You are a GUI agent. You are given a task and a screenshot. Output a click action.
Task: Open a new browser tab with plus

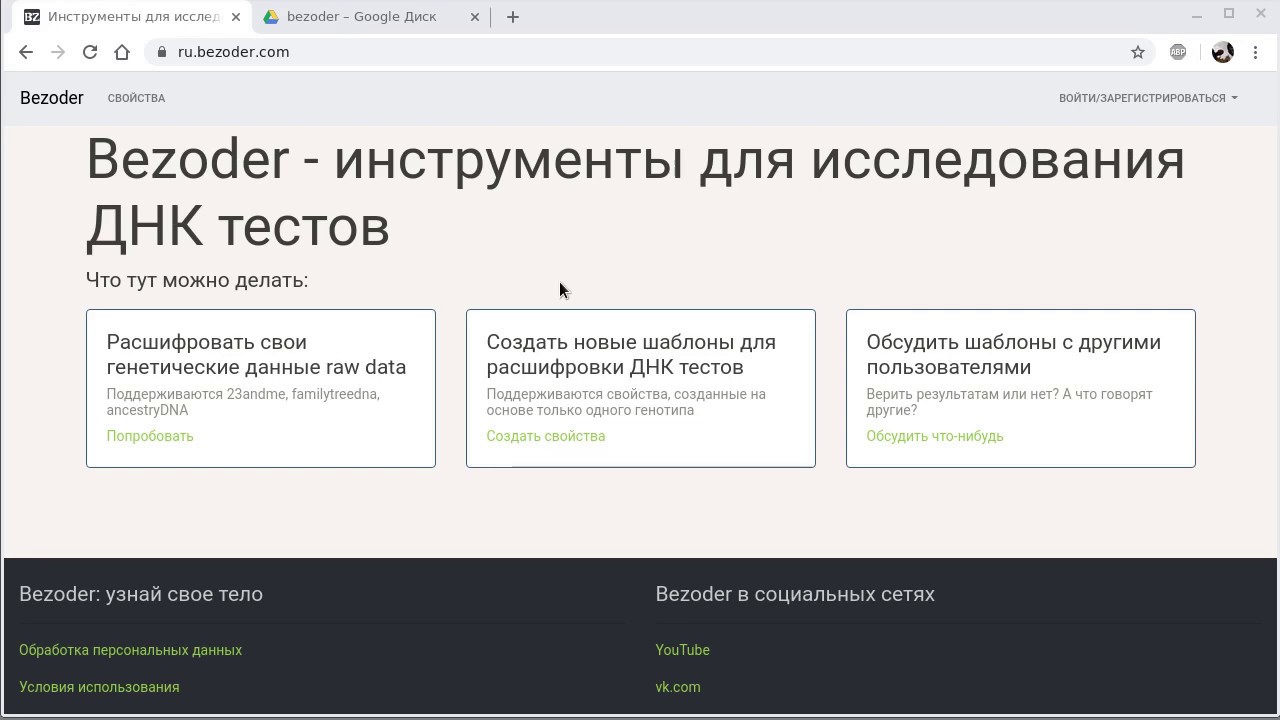pos(513,17)
